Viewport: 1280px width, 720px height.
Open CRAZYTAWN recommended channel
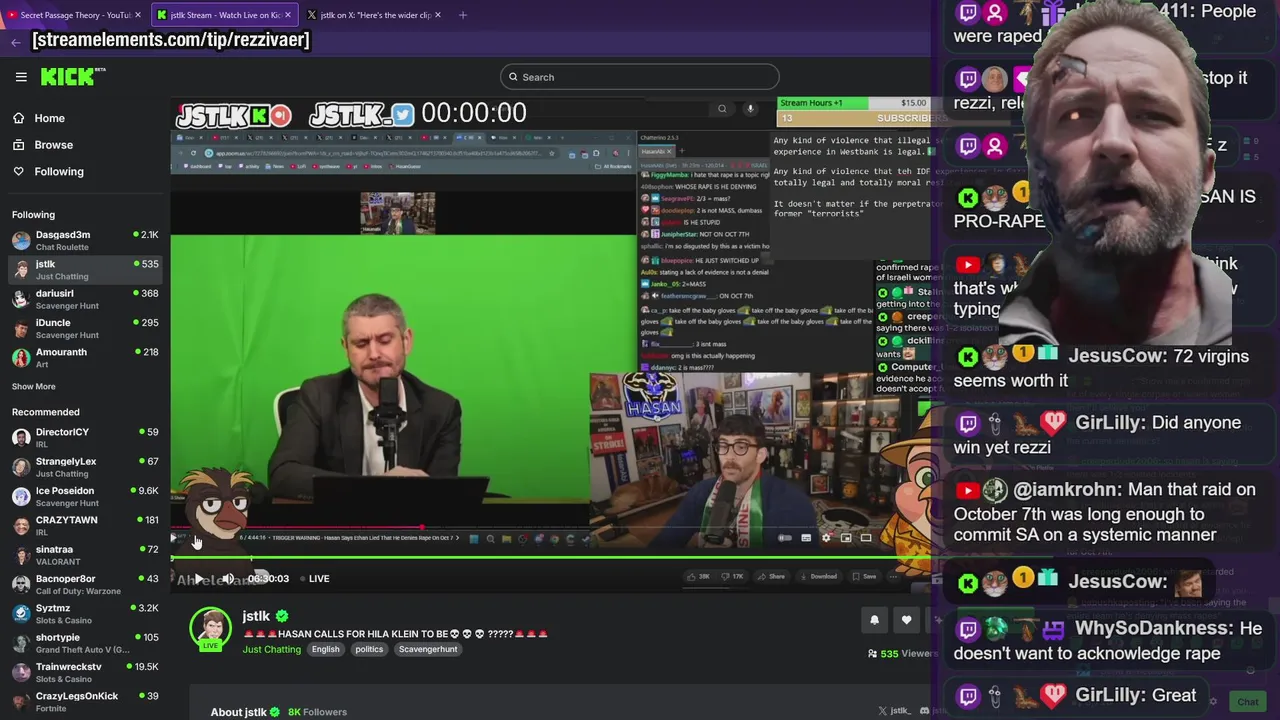point(85,525)
